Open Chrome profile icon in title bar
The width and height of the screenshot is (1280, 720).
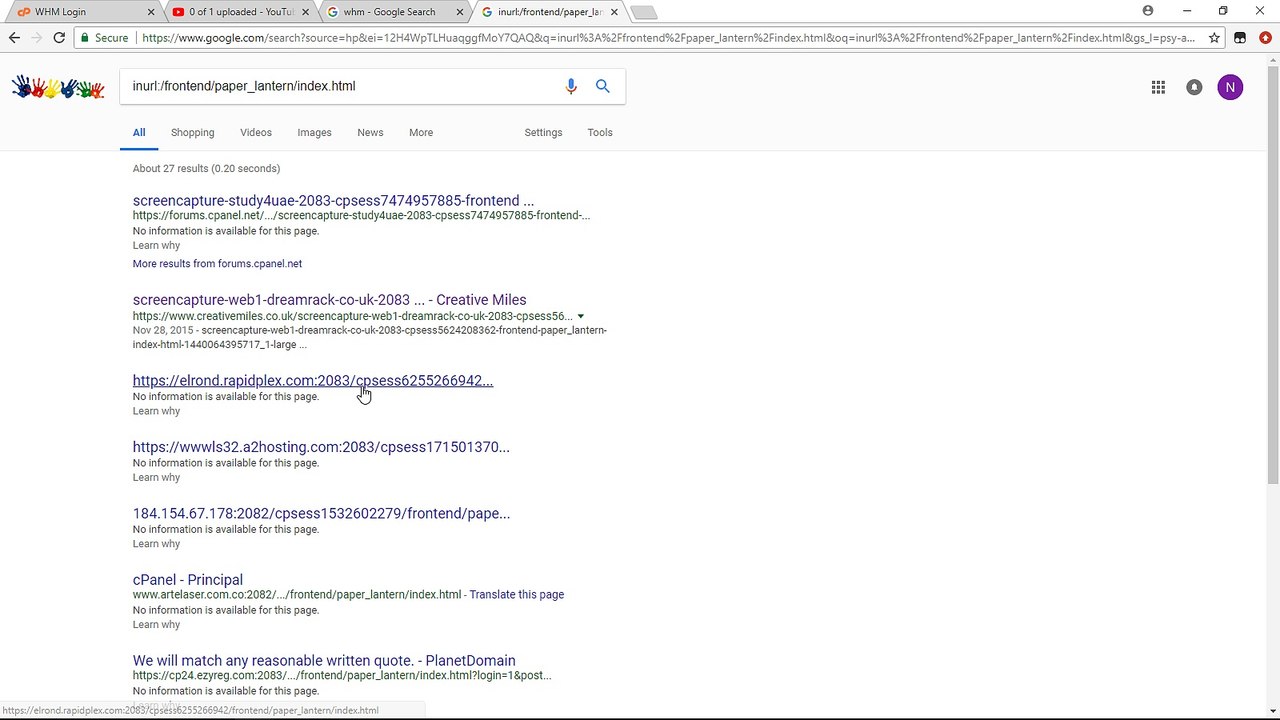click(1148, 11)
